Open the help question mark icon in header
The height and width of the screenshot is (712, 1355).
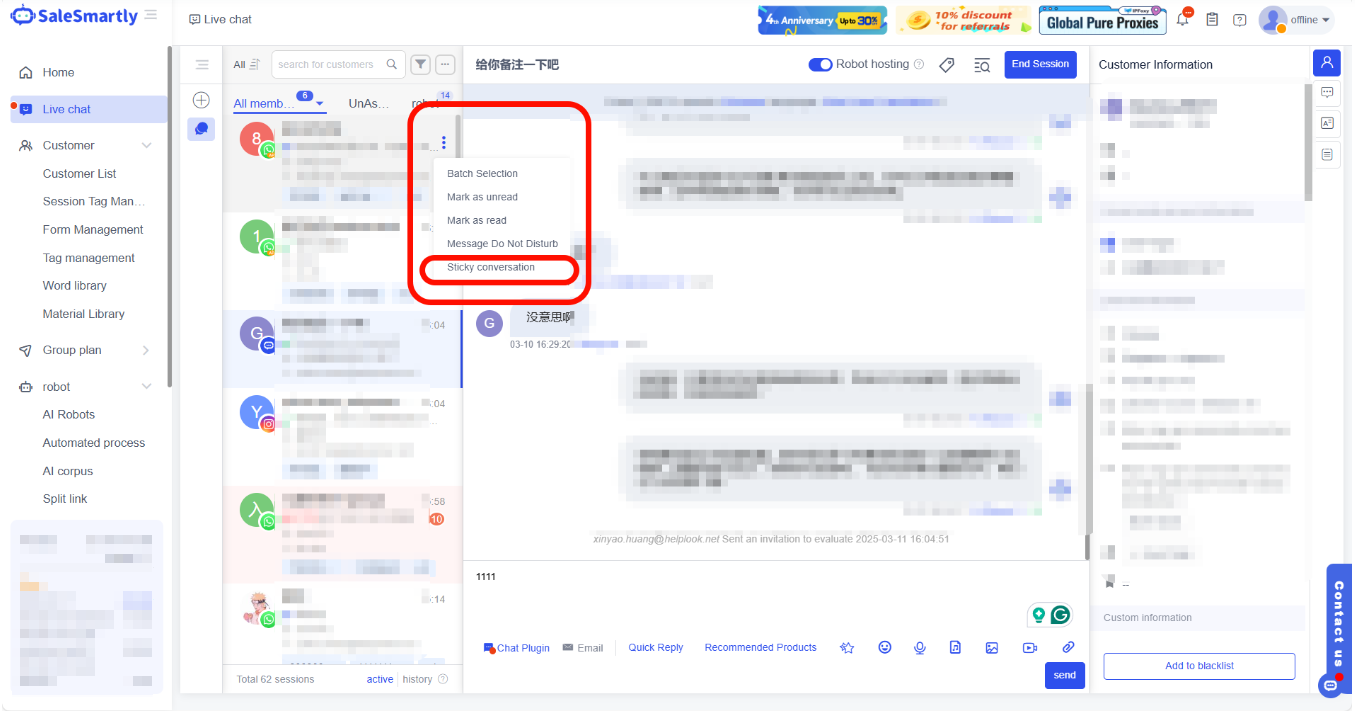click(x=1240, y=19)
